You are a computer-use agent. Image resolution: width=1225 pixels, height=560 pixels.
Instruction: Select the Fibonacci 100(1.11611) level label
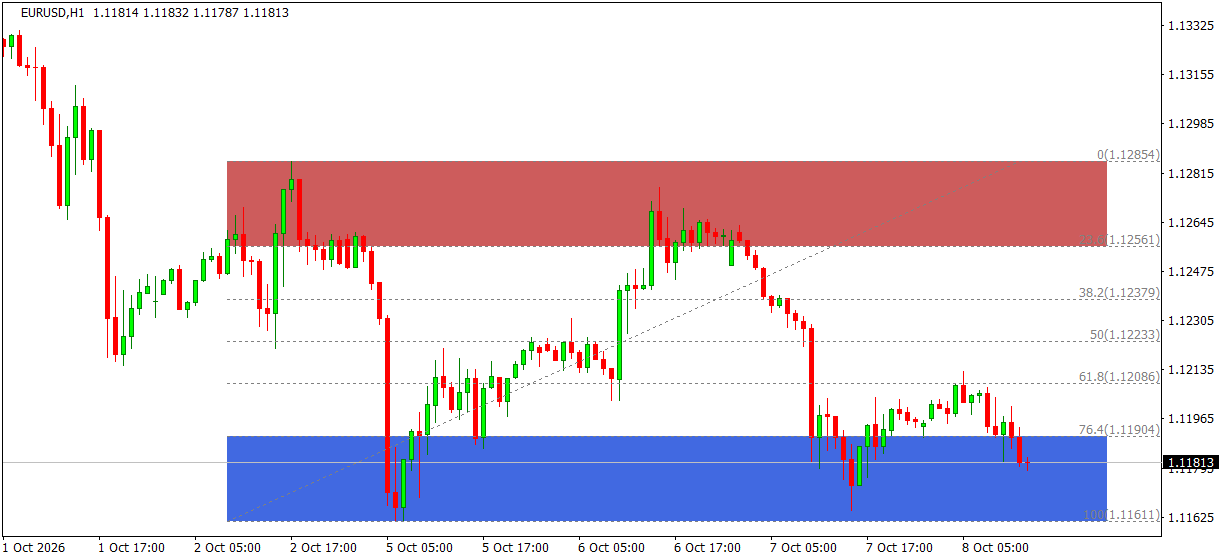1122,515
